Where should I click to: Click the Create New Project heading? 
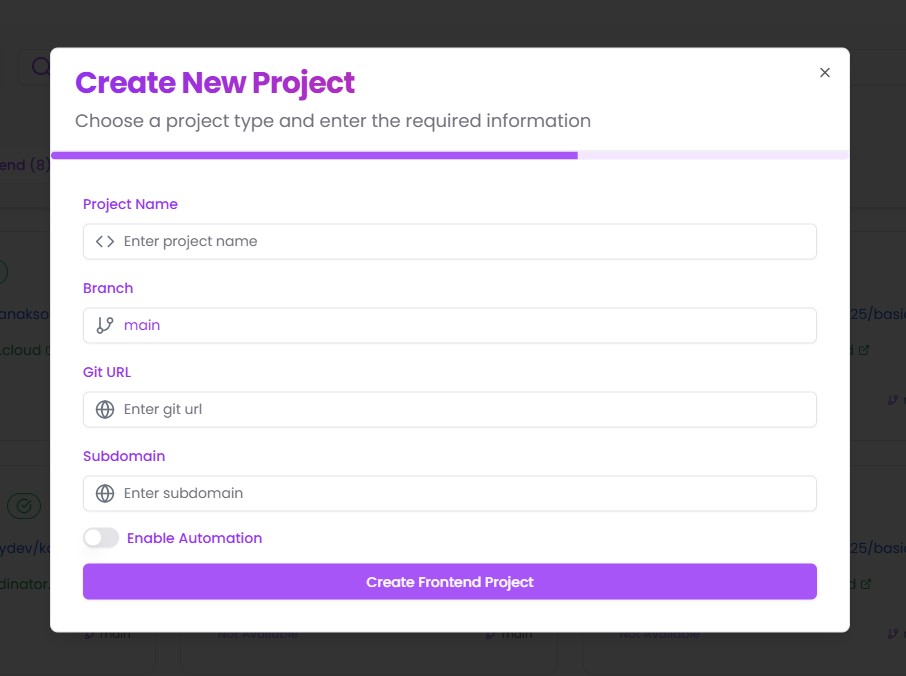point(215,83)
